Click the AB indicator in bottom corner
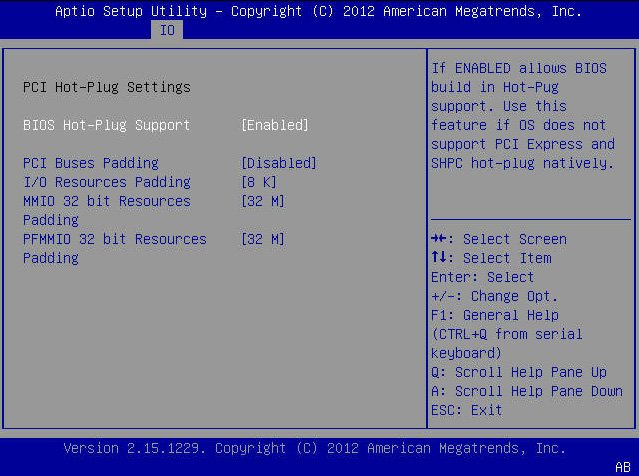639x476 pixels. tap(623, 467)
